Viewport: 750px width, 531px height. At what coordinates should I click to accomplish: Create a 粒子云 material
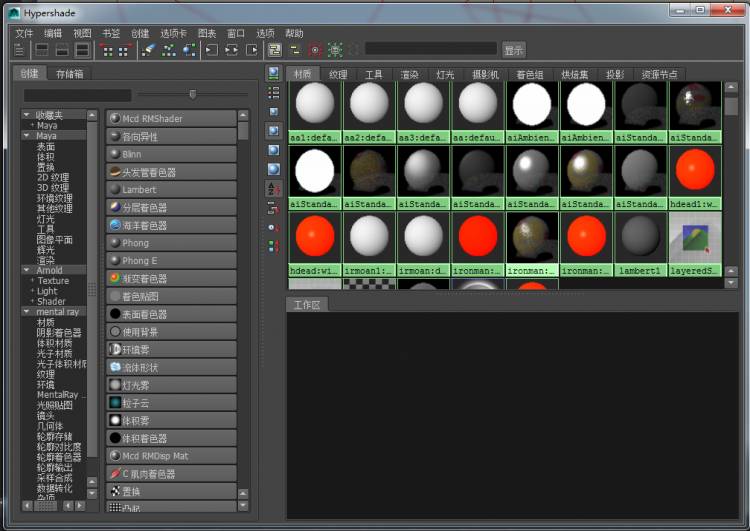[171, 403]
